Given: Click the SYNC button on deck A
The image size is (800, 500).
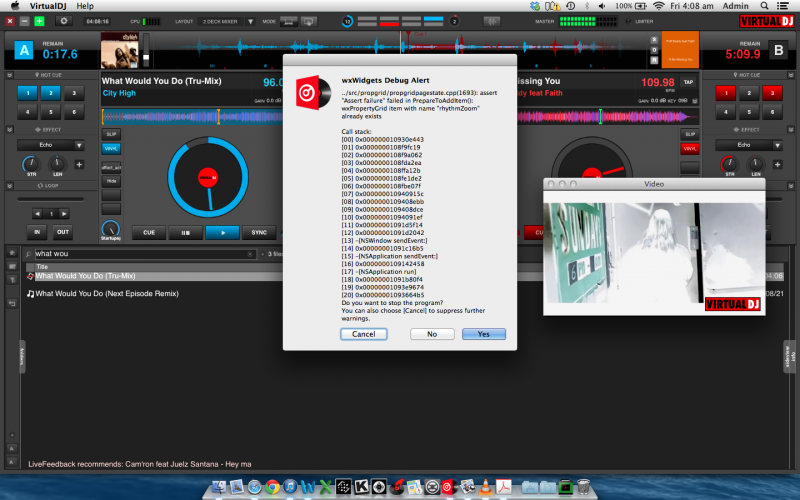Looking at the screenshot, I should pyautogui.click(x=259, y=233).
